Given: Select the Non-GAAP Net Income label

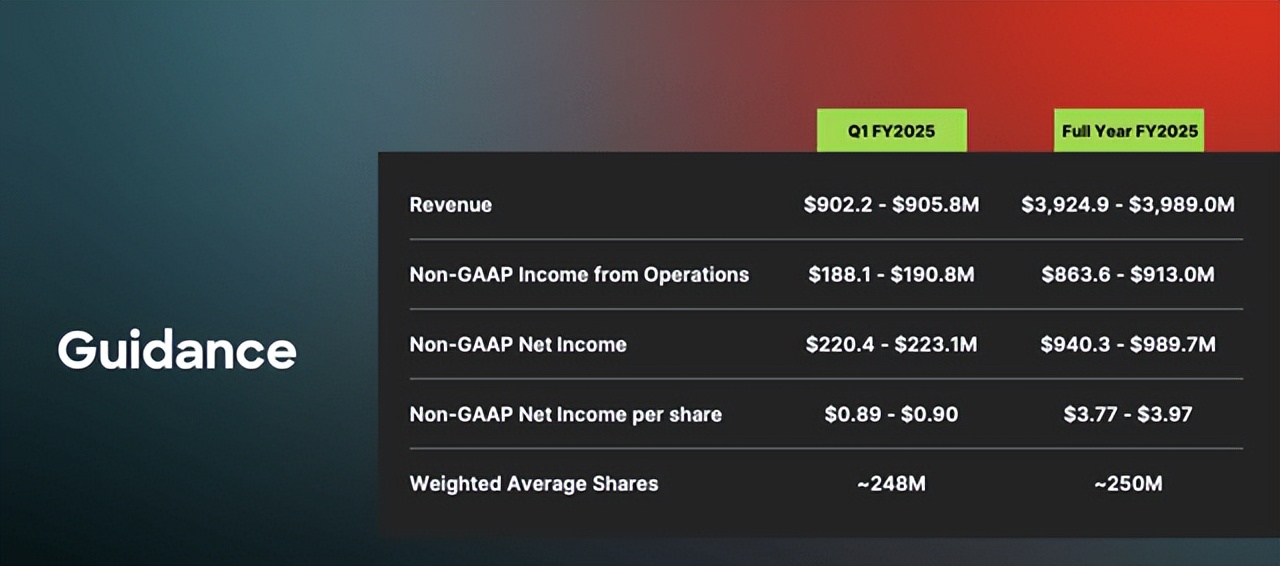Looking at the screenshot, I should (518, 345).
